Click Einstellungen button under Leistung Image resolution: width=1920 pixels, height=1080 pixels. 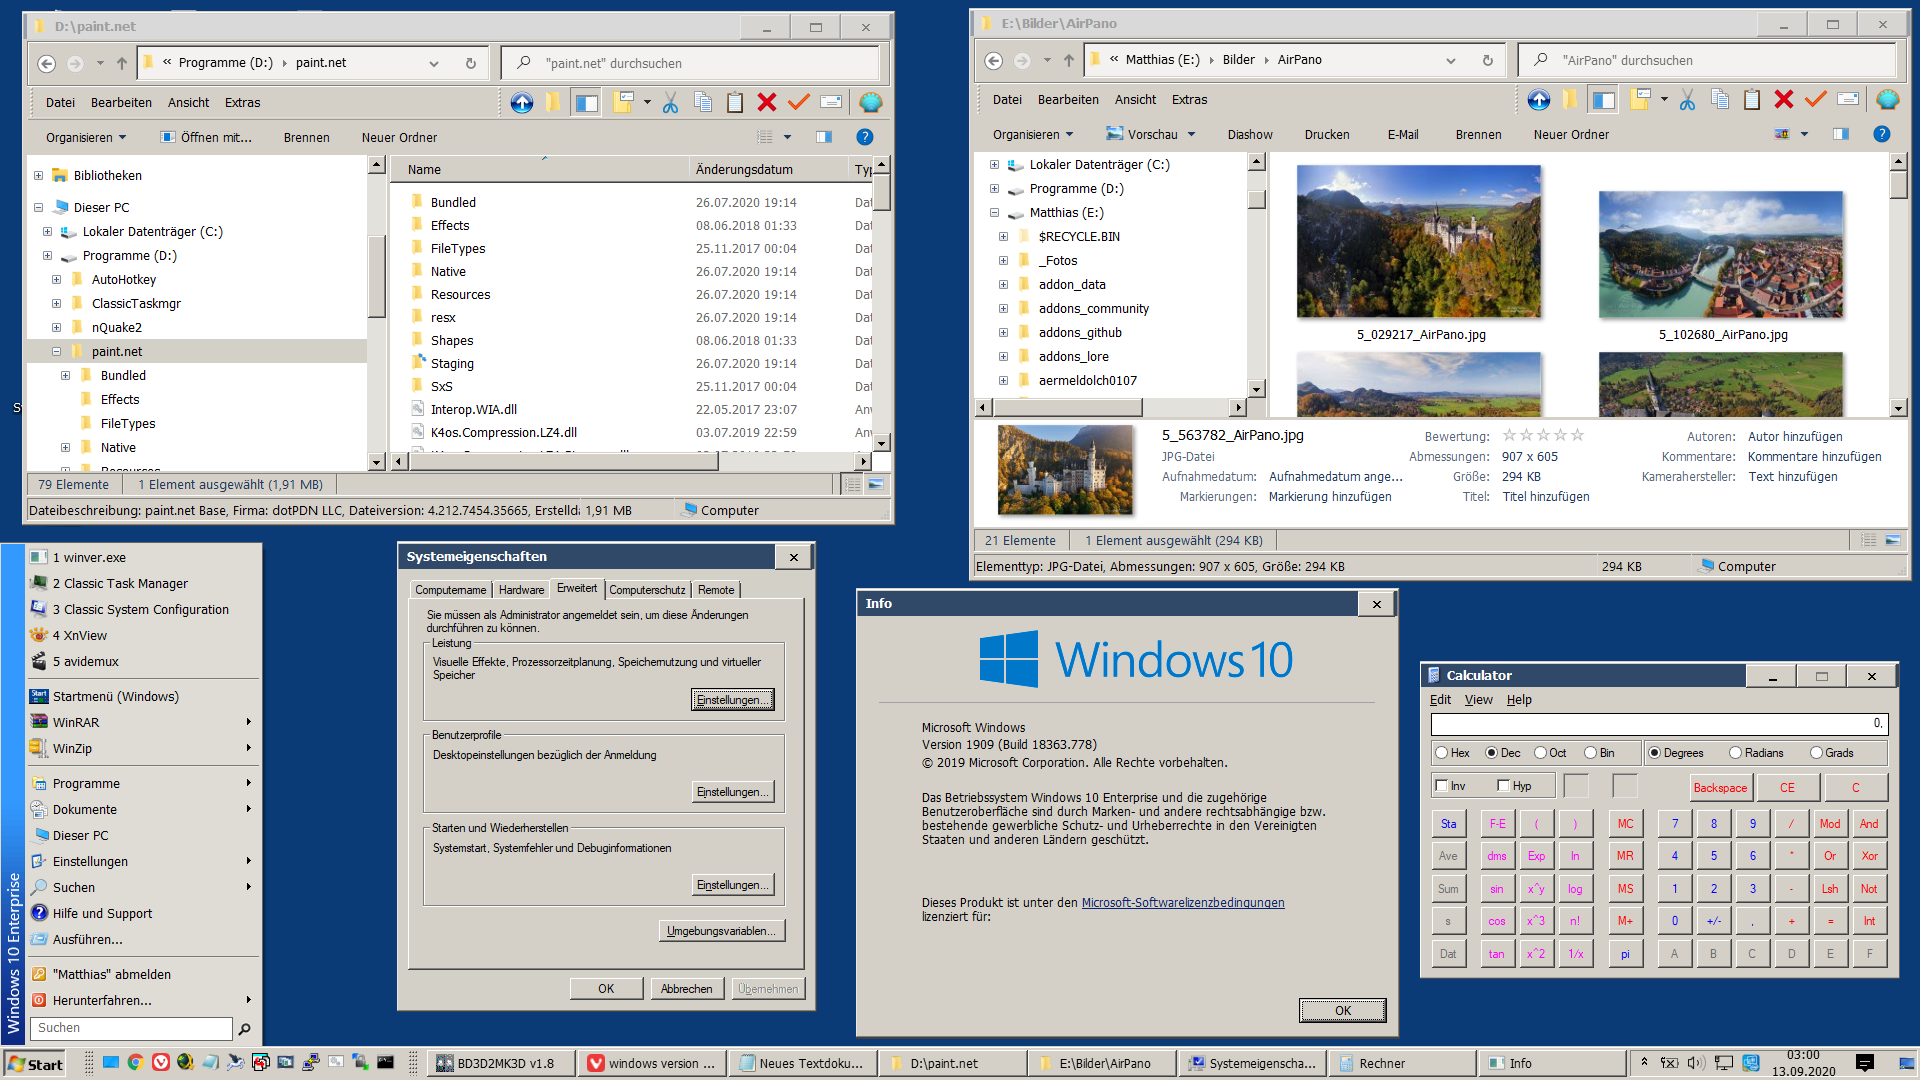tap(733, 699)
